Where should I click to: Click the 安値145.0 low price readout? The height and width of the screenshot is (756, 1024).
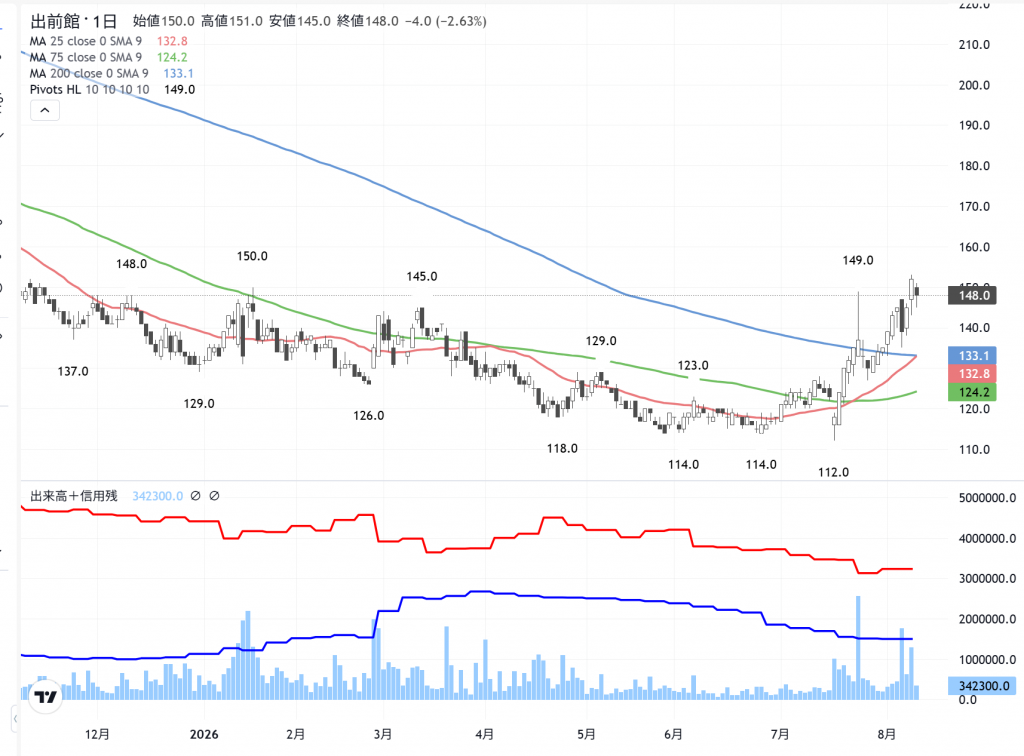[x=300, y=22]
